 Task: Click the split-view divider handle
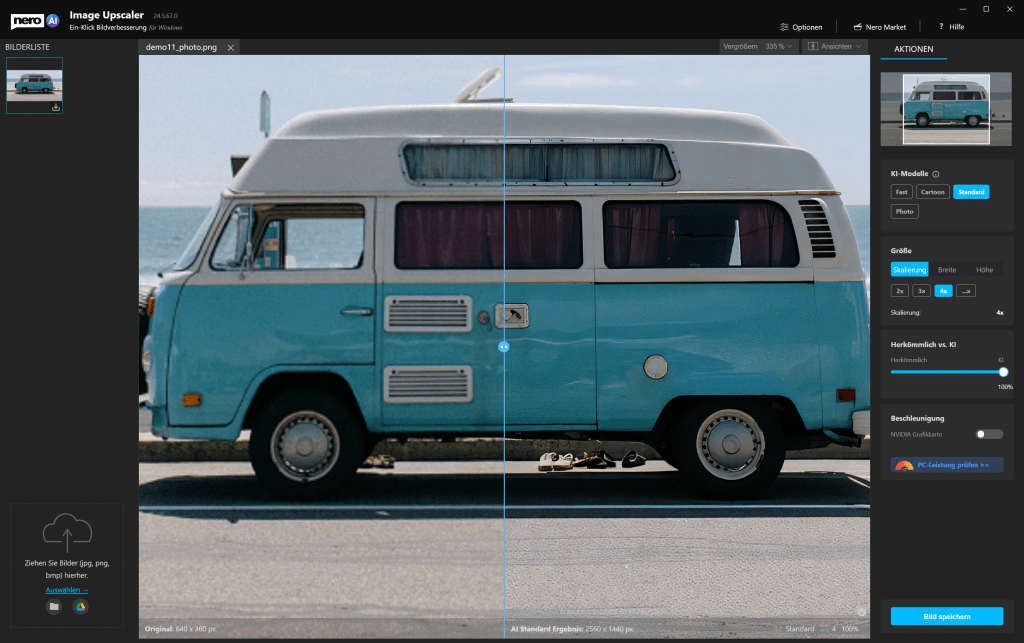pyautogui.click(x=504, y=346)
